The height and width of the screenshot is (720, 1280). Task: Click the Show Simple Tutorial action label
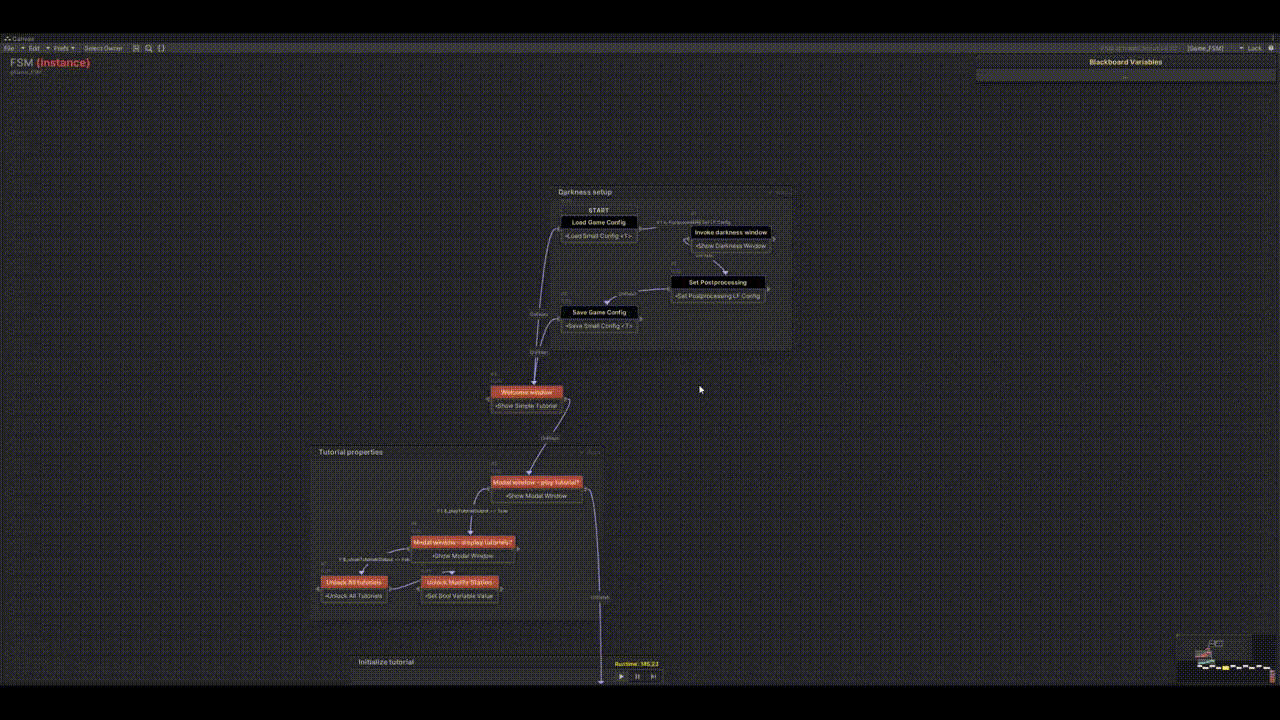tap(526, 406)
